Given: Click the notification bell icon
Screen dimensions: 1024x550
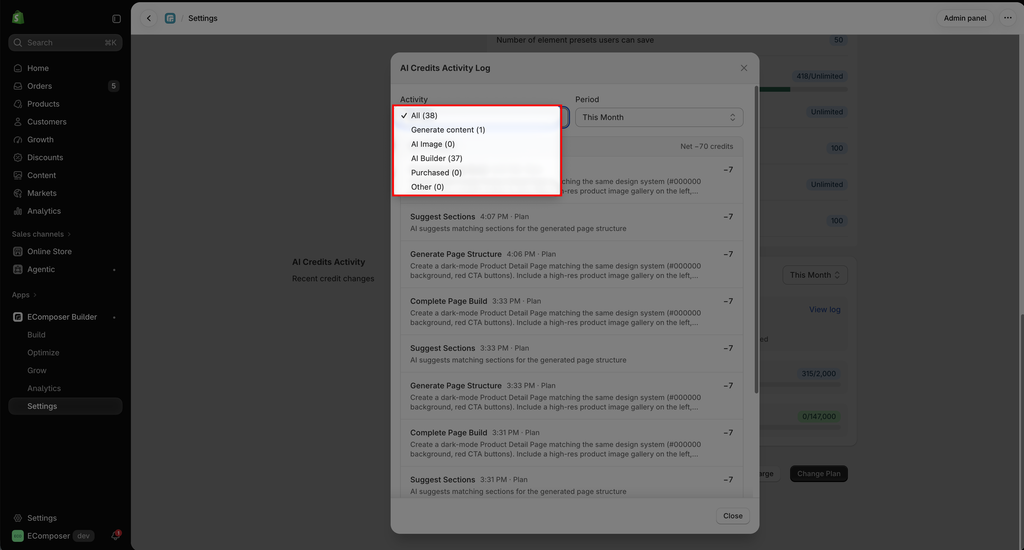Looking at the screenshot, I should point(116,536).
